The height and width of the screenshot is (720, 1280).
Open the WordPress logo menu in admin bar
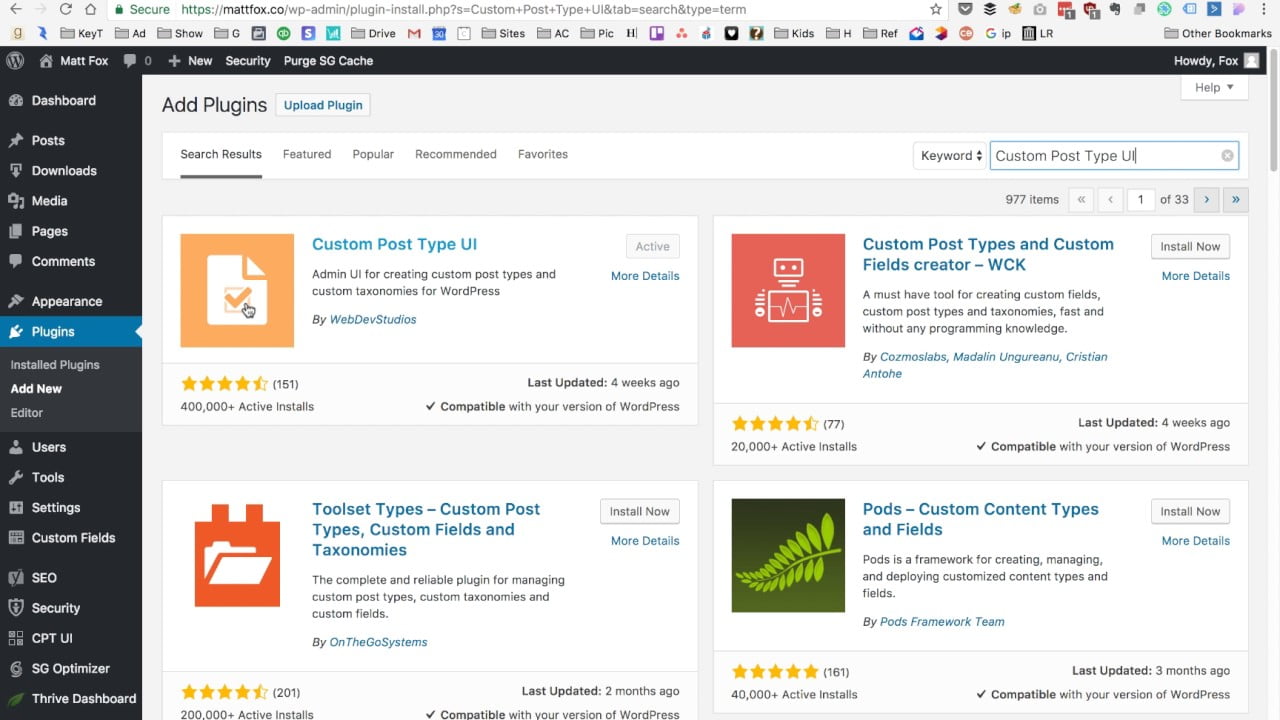click(x=13, y=60)
